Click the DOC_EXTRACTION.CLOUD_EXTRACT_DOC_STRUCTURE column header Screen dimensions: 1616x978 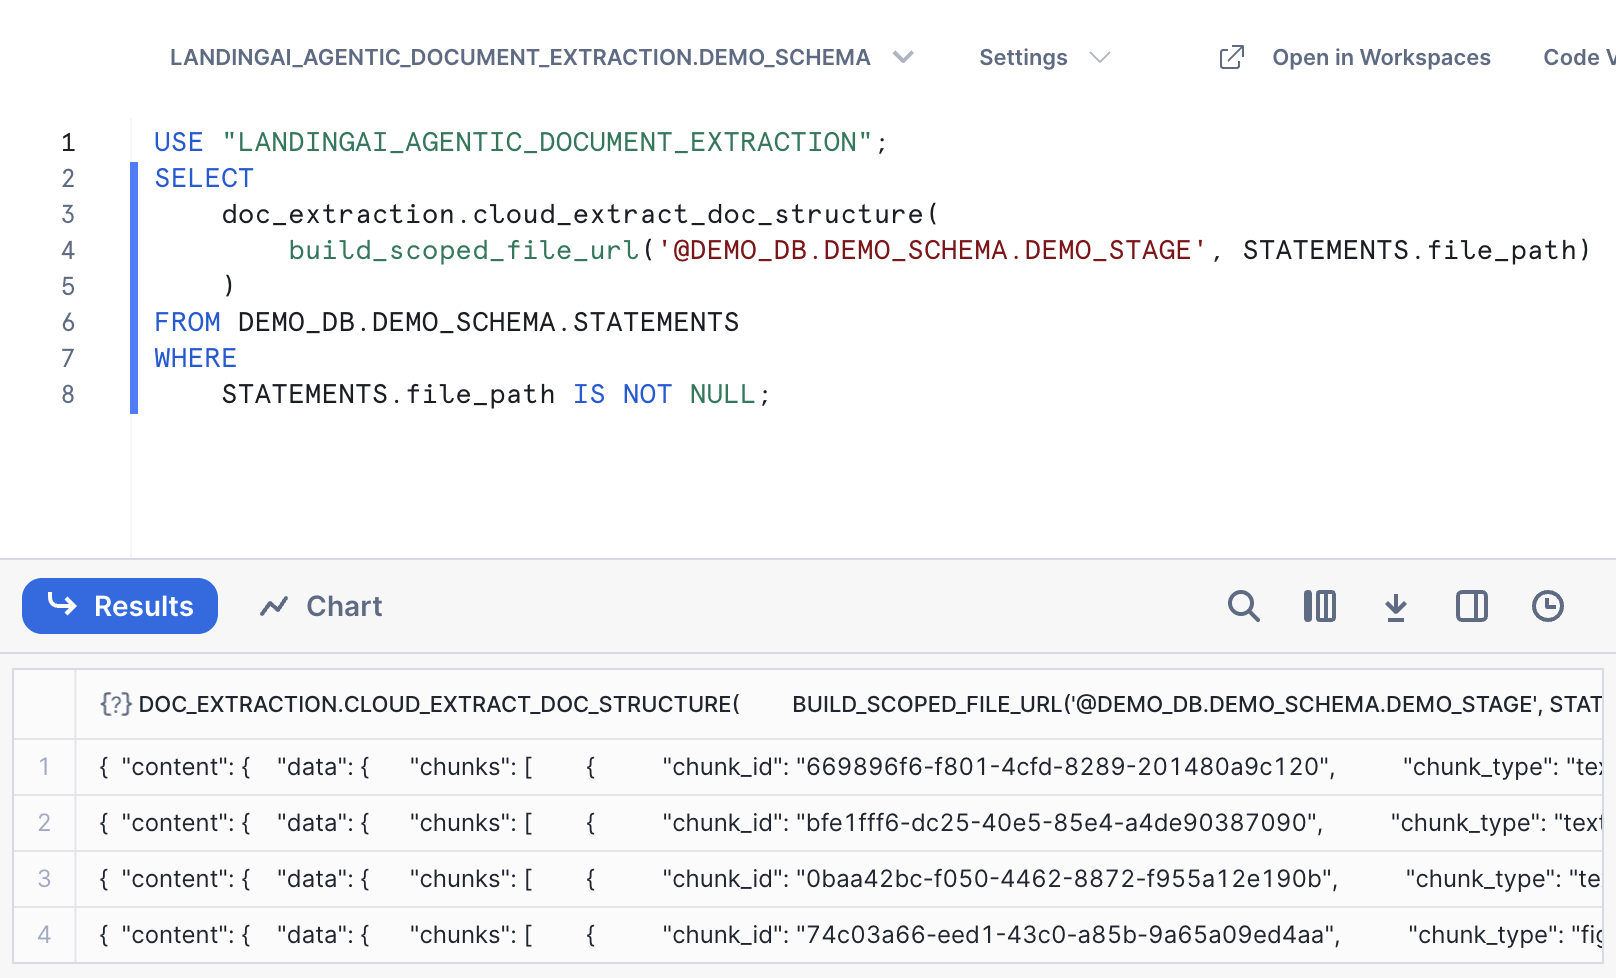click(x=839, y=704)
